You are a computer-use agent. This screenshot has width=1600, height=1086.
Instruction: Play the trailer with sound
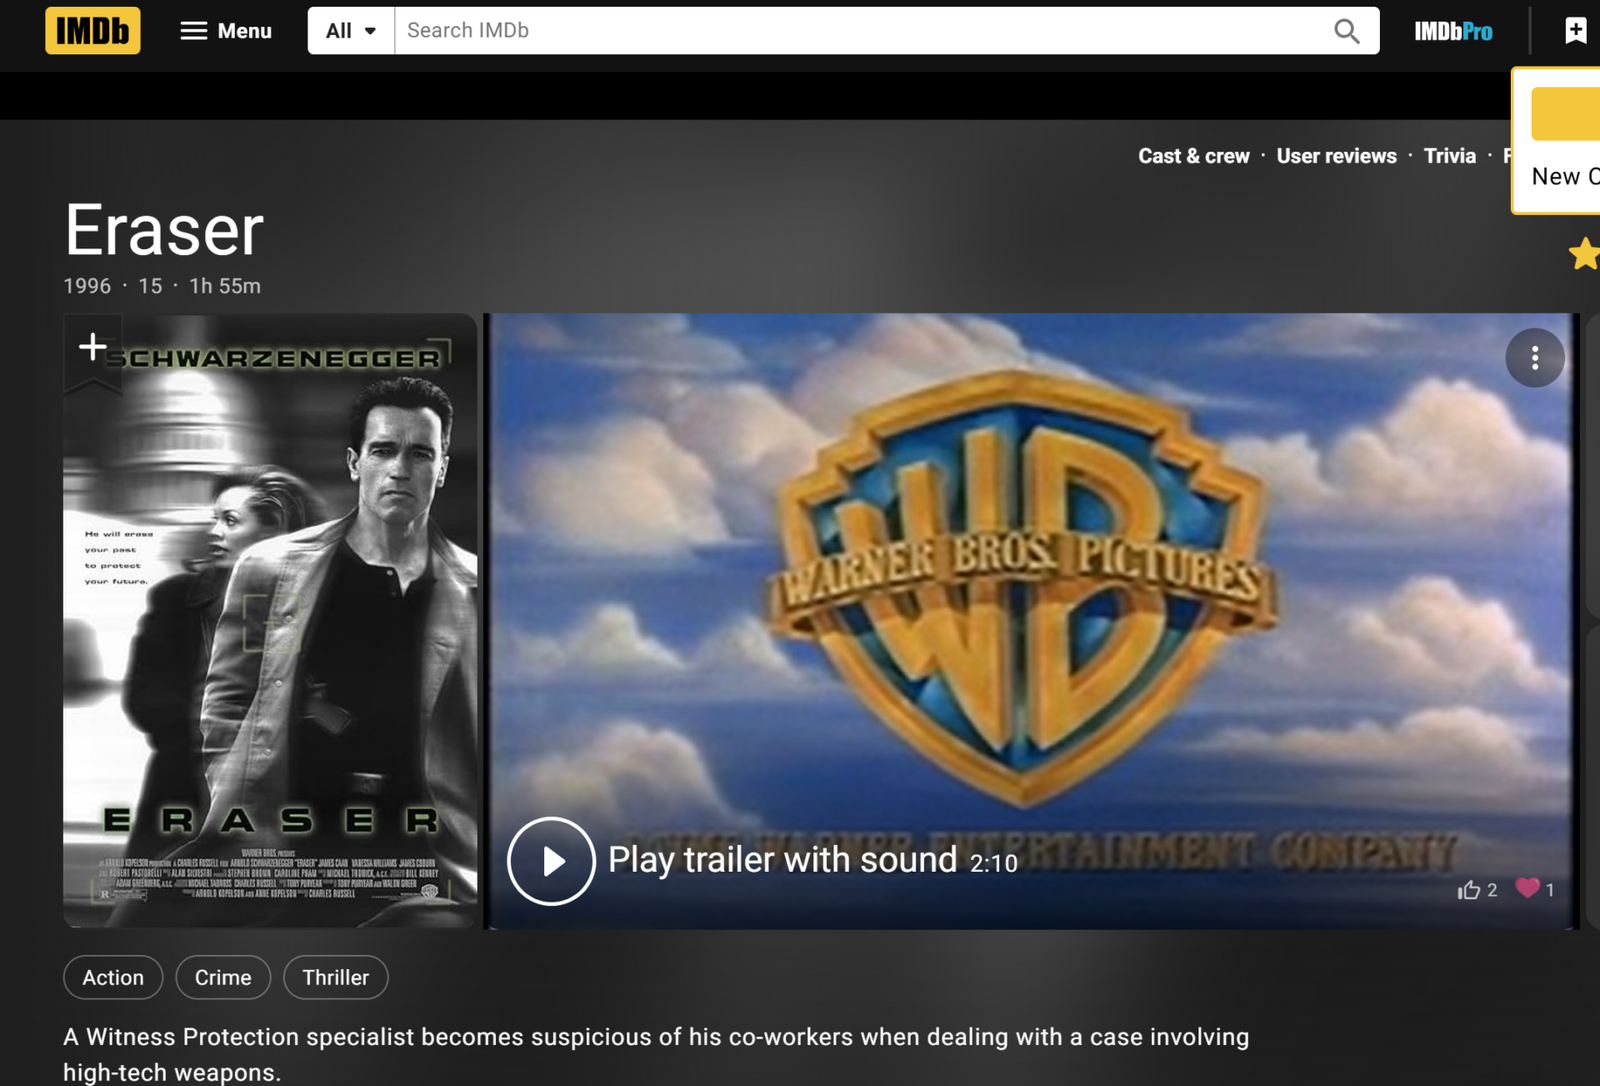click(x=551, y=861)
